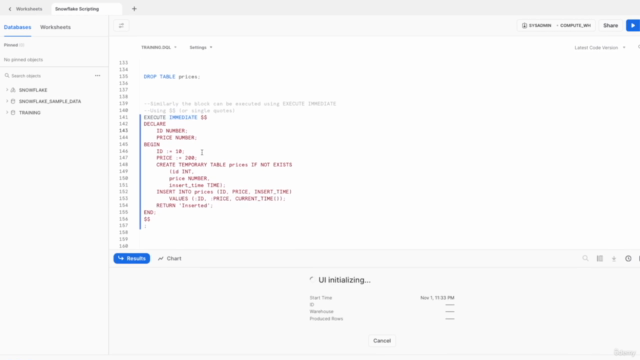Toggle the results column view icon
640x360 pixels.
click(x=600, y=258)
